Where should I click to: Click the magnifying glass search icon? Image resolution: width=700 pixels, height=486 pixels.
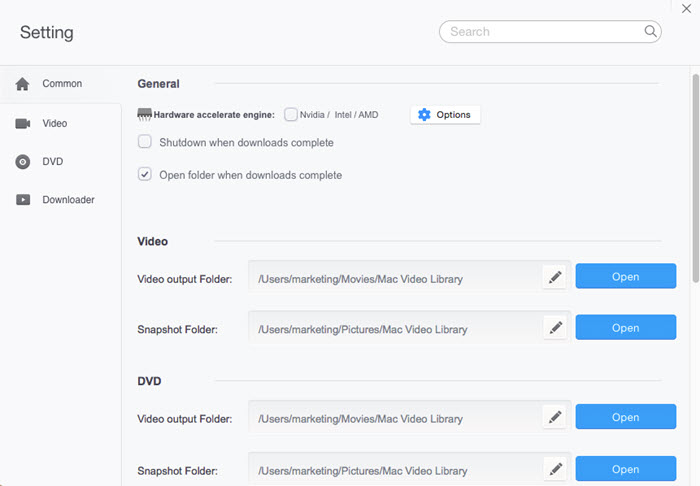[651, 32]
